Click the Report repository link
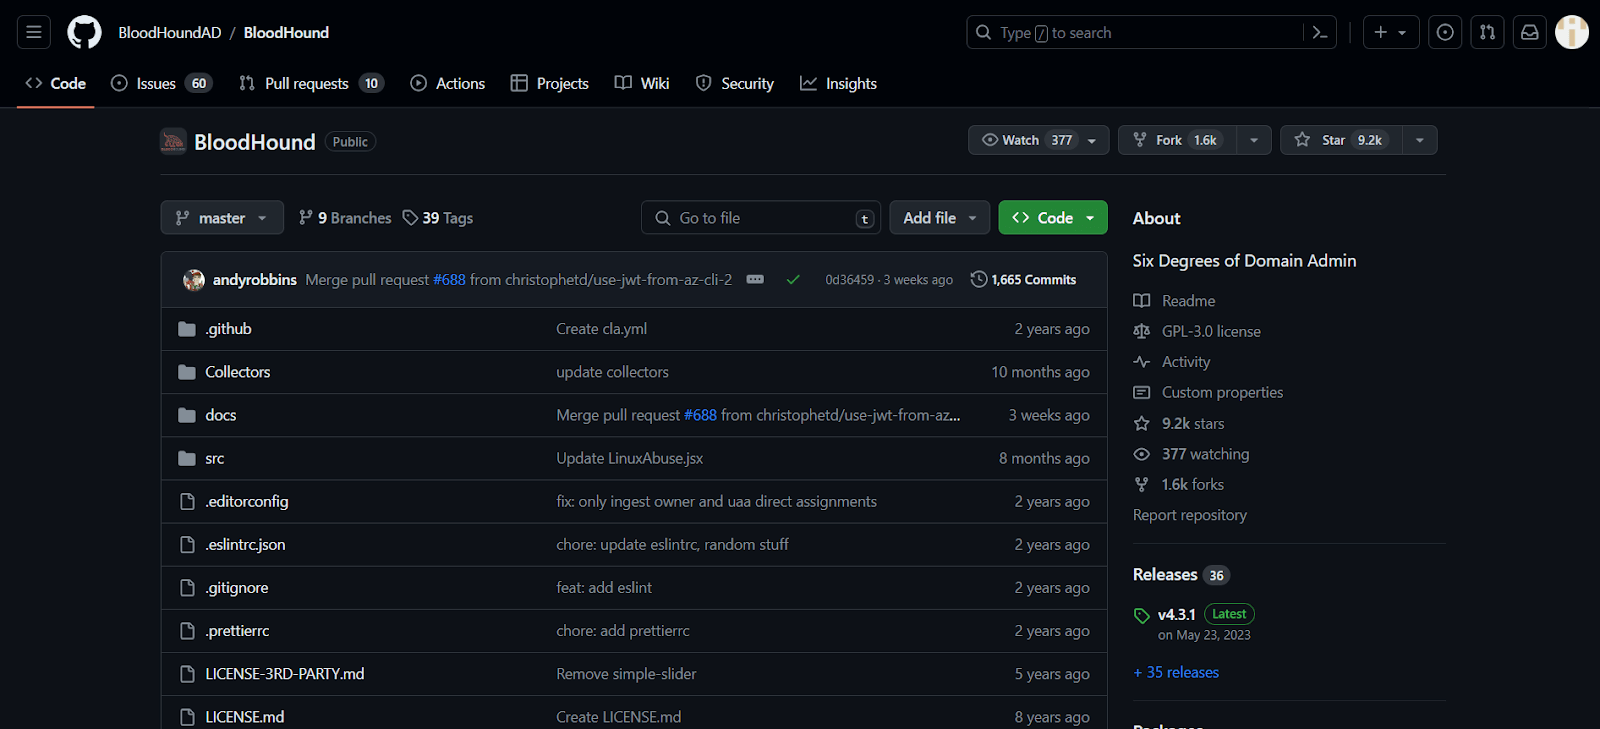 [1190, 515]
